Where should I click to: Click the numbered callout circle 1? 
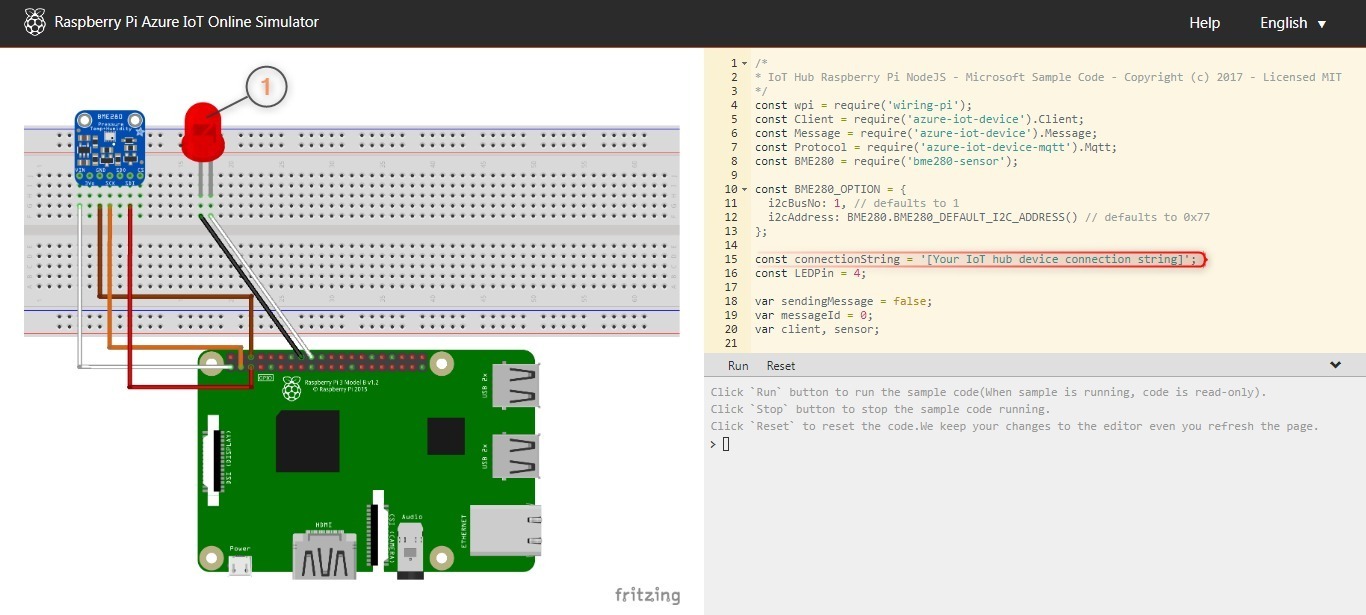pos(266,87)
